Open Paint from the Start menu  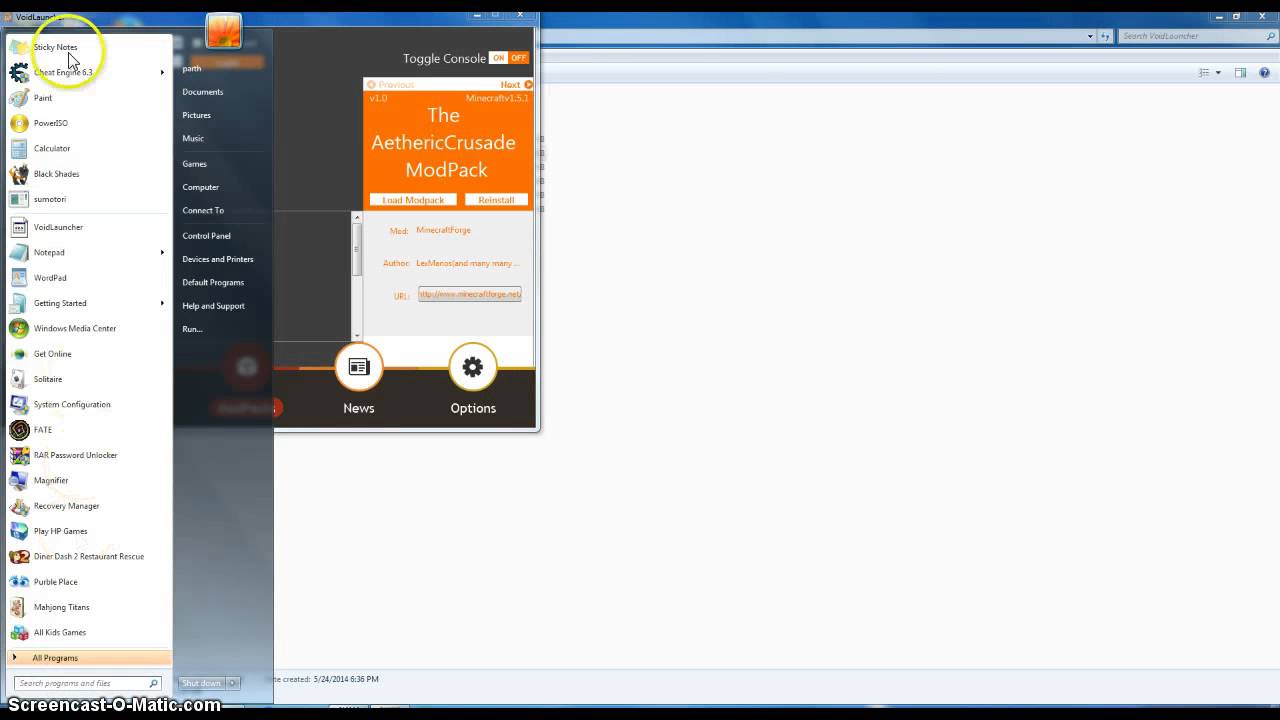(88, 98)
